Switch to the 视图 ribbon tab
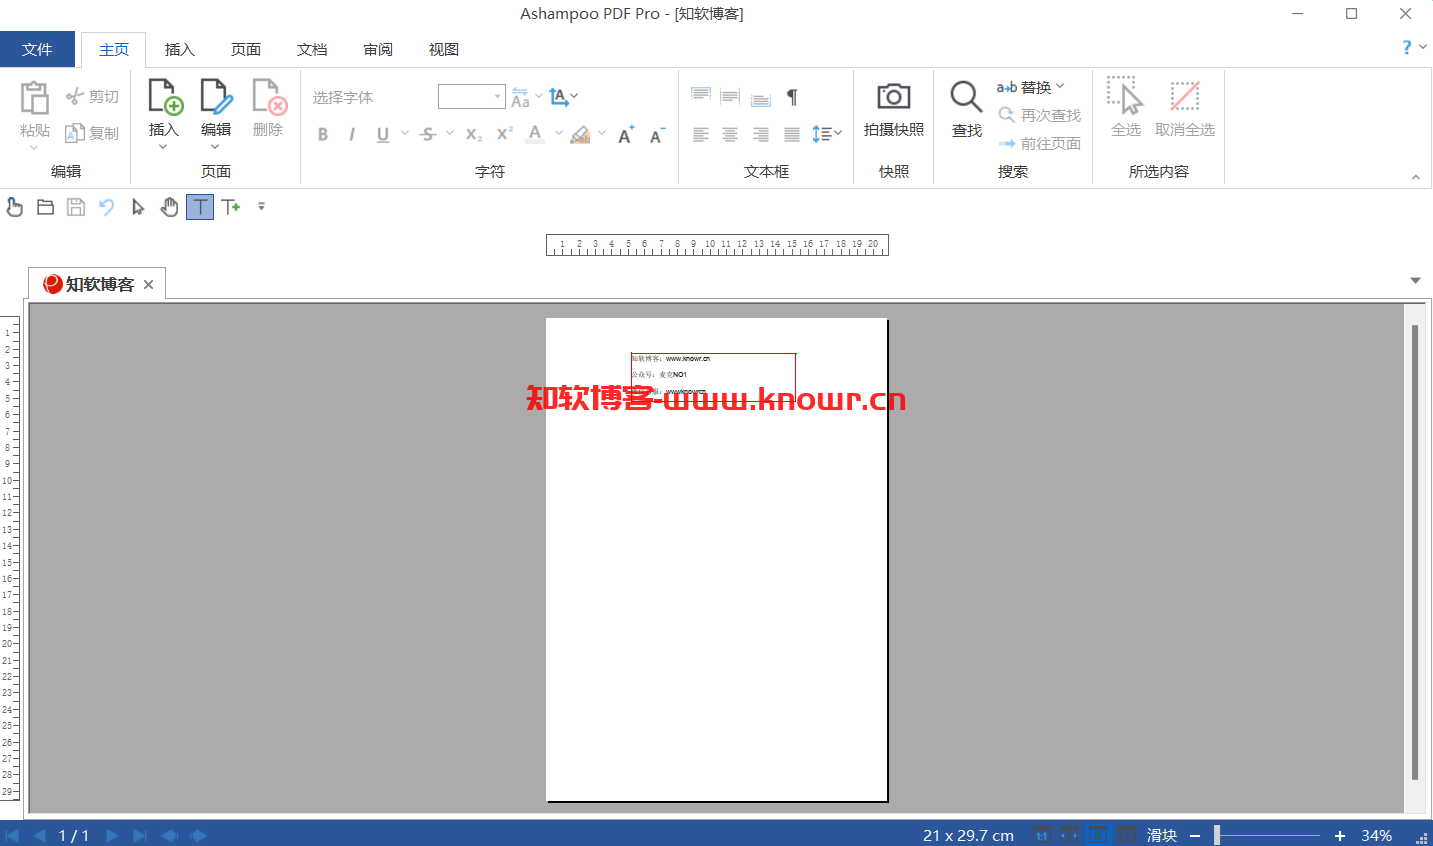Screen dimensions: 1433x846 (444, 49)
